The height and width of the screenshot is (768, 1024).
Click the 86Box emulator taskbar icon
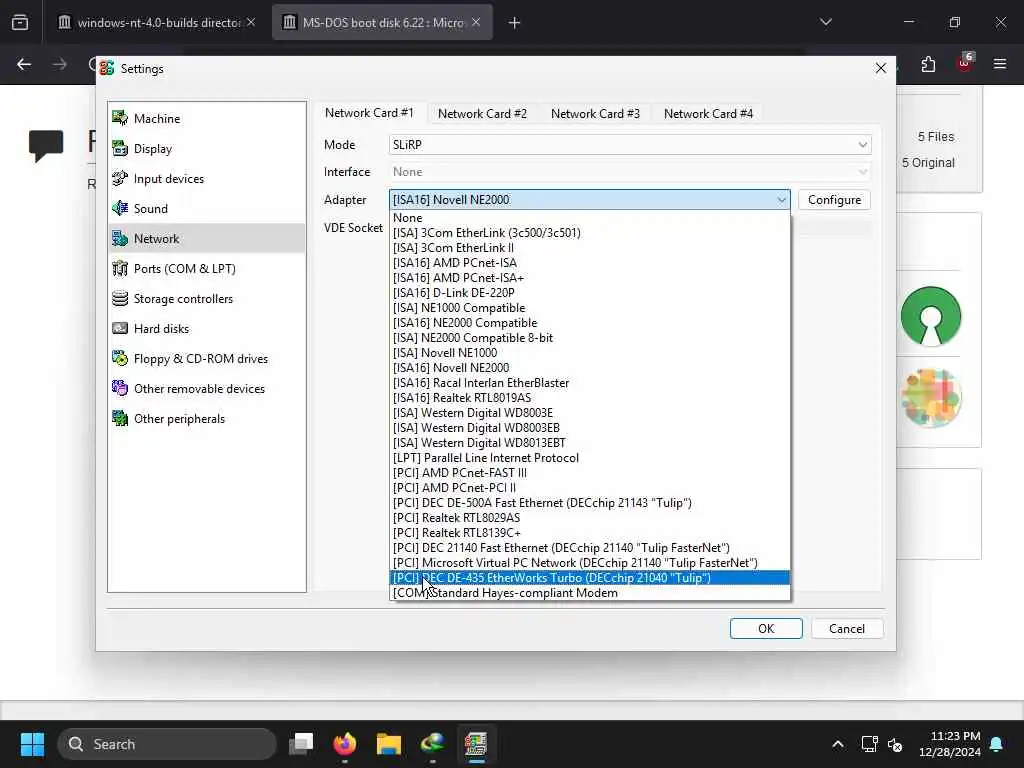tap(476, 744)
